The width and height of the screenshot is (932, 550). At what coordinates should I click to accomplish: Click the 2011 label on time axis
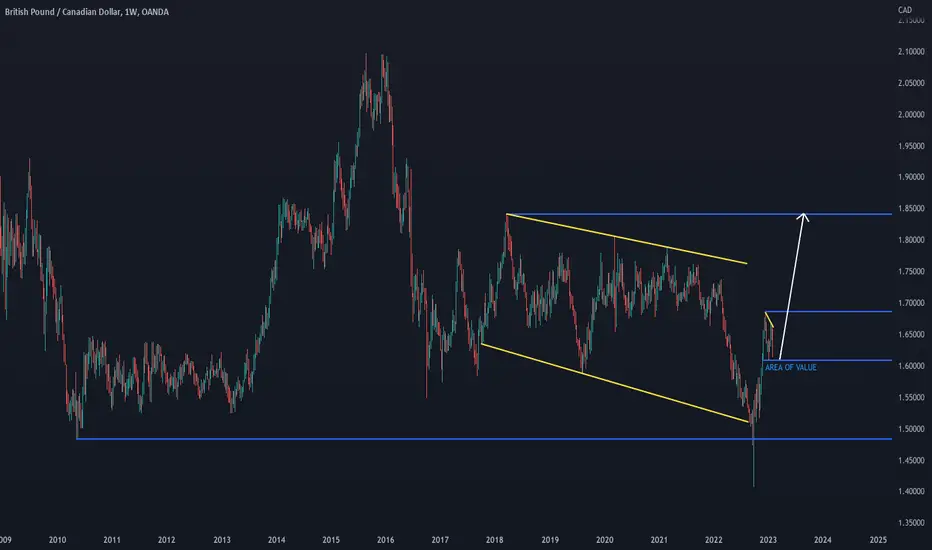coord(112,540)
